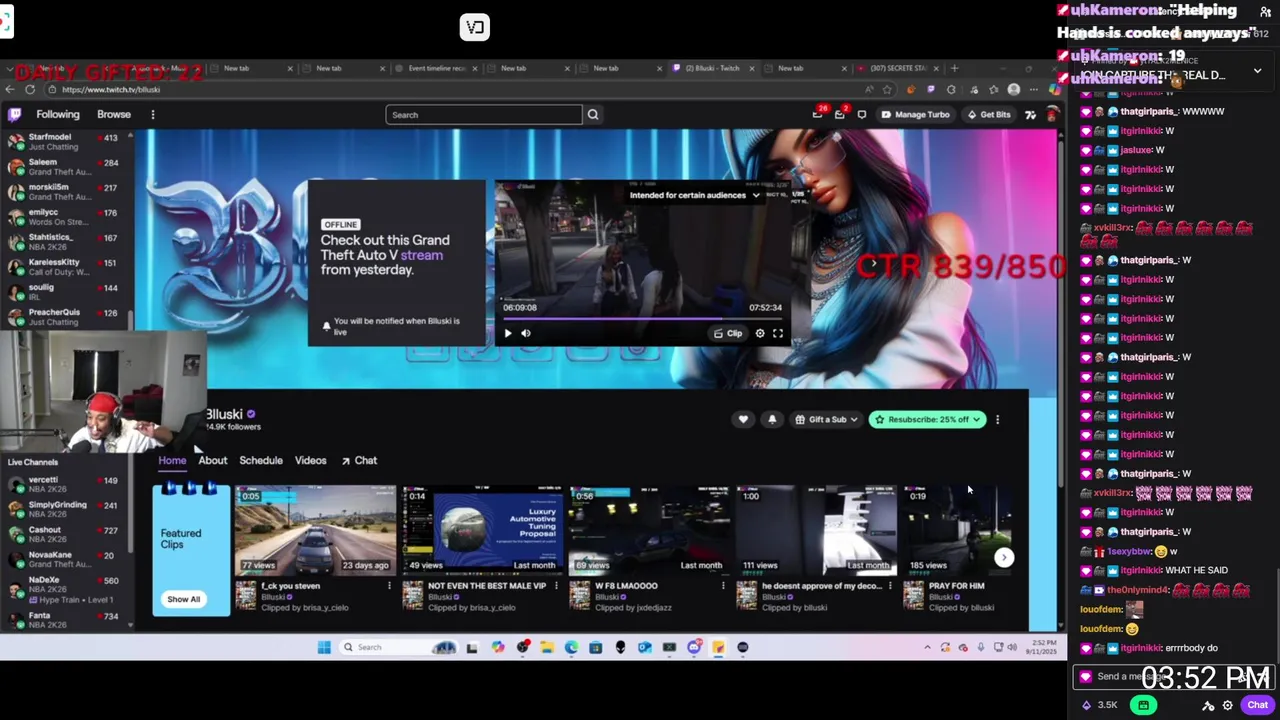Image resolution: width=1280 pixels, height=720 pixels.
Task: Bookmark page with star icon
Action: 887,89
